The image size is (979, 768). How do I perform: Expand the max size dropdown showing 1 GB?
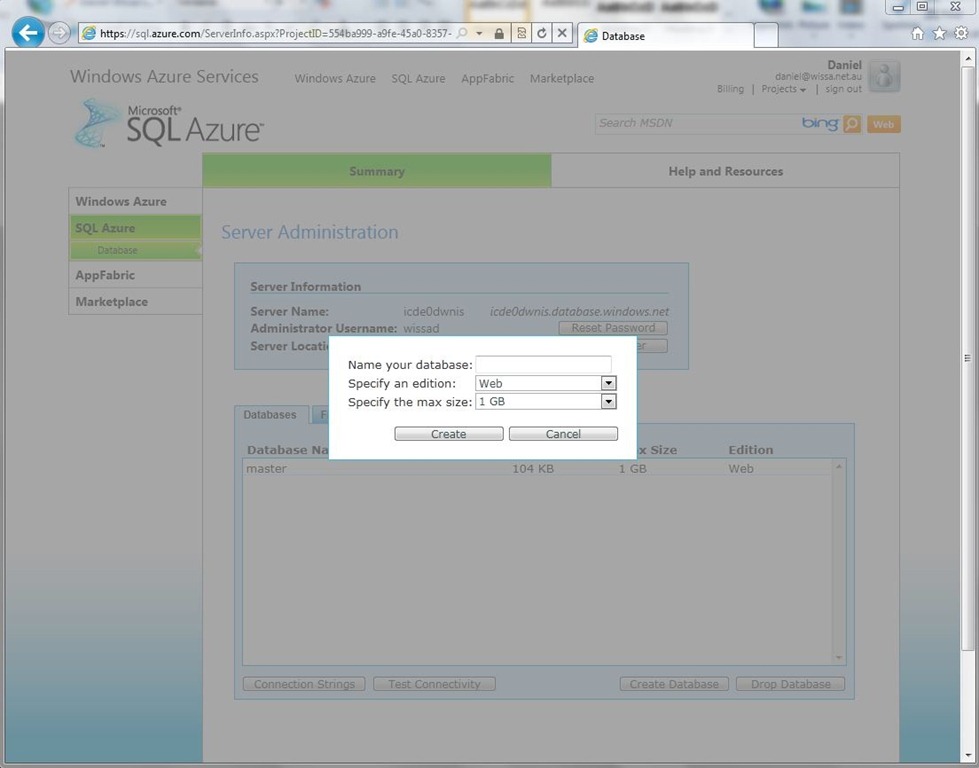(x=608, y=401)
